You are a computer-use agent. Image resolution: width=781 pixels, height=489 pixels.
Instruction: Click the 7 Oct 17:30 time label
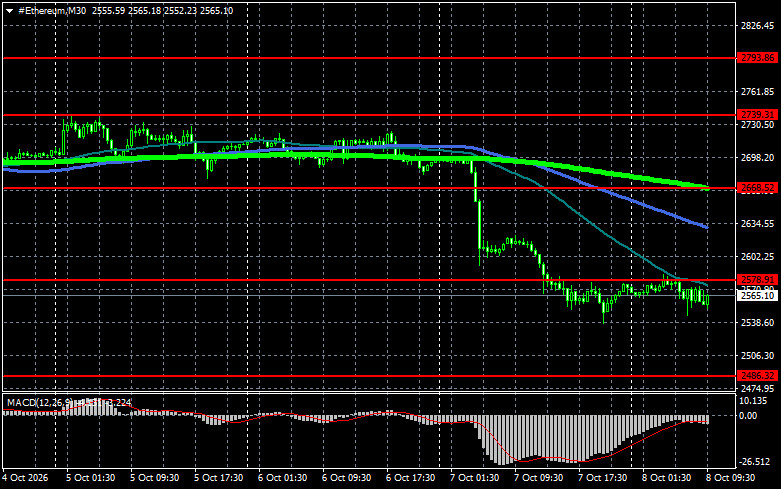coord(603,478)
